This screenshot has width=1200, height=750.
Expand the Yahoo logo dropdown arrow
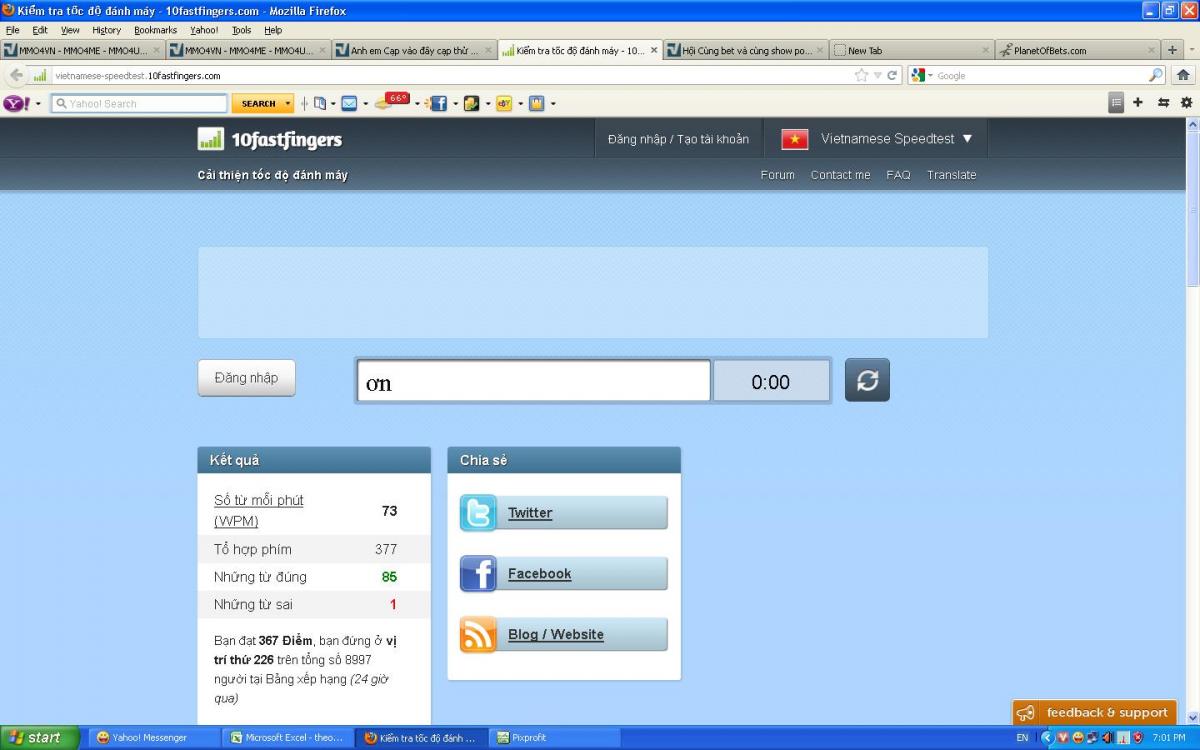pyautogui.click(x=39, y=103)
